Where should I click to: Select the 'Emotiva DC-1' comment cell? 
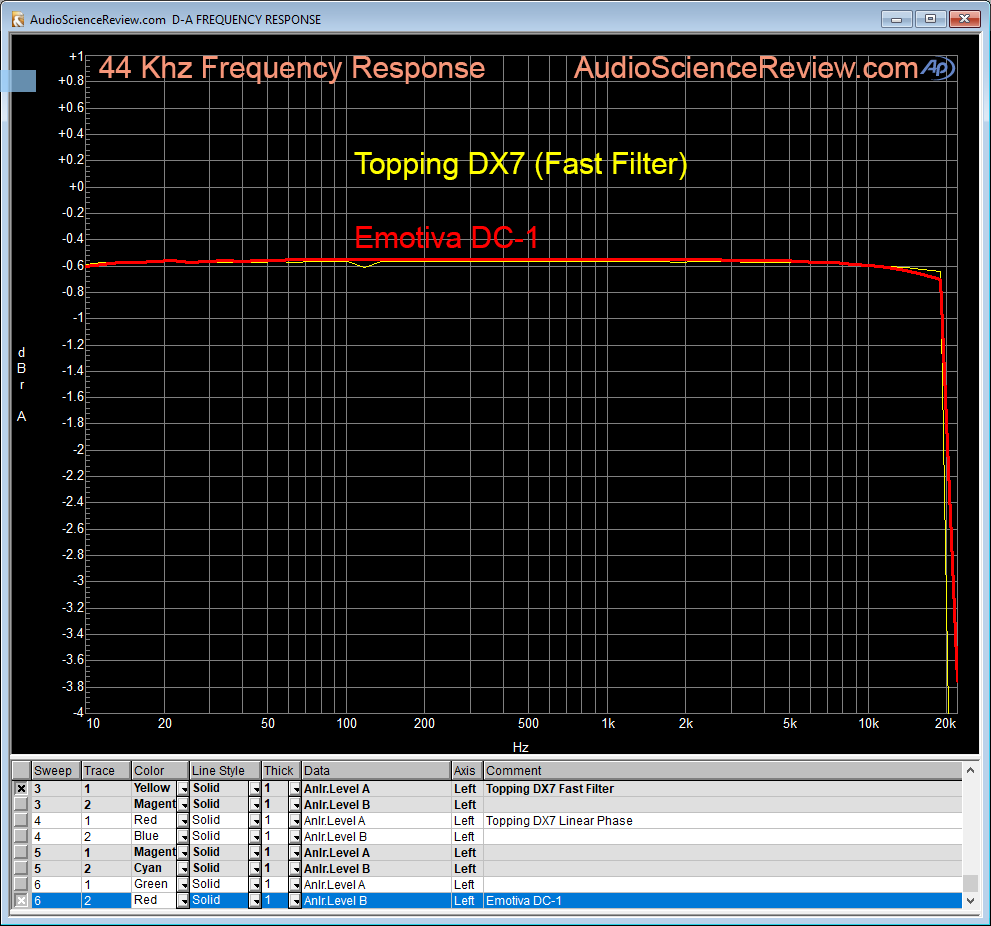(x=722, y=901)
